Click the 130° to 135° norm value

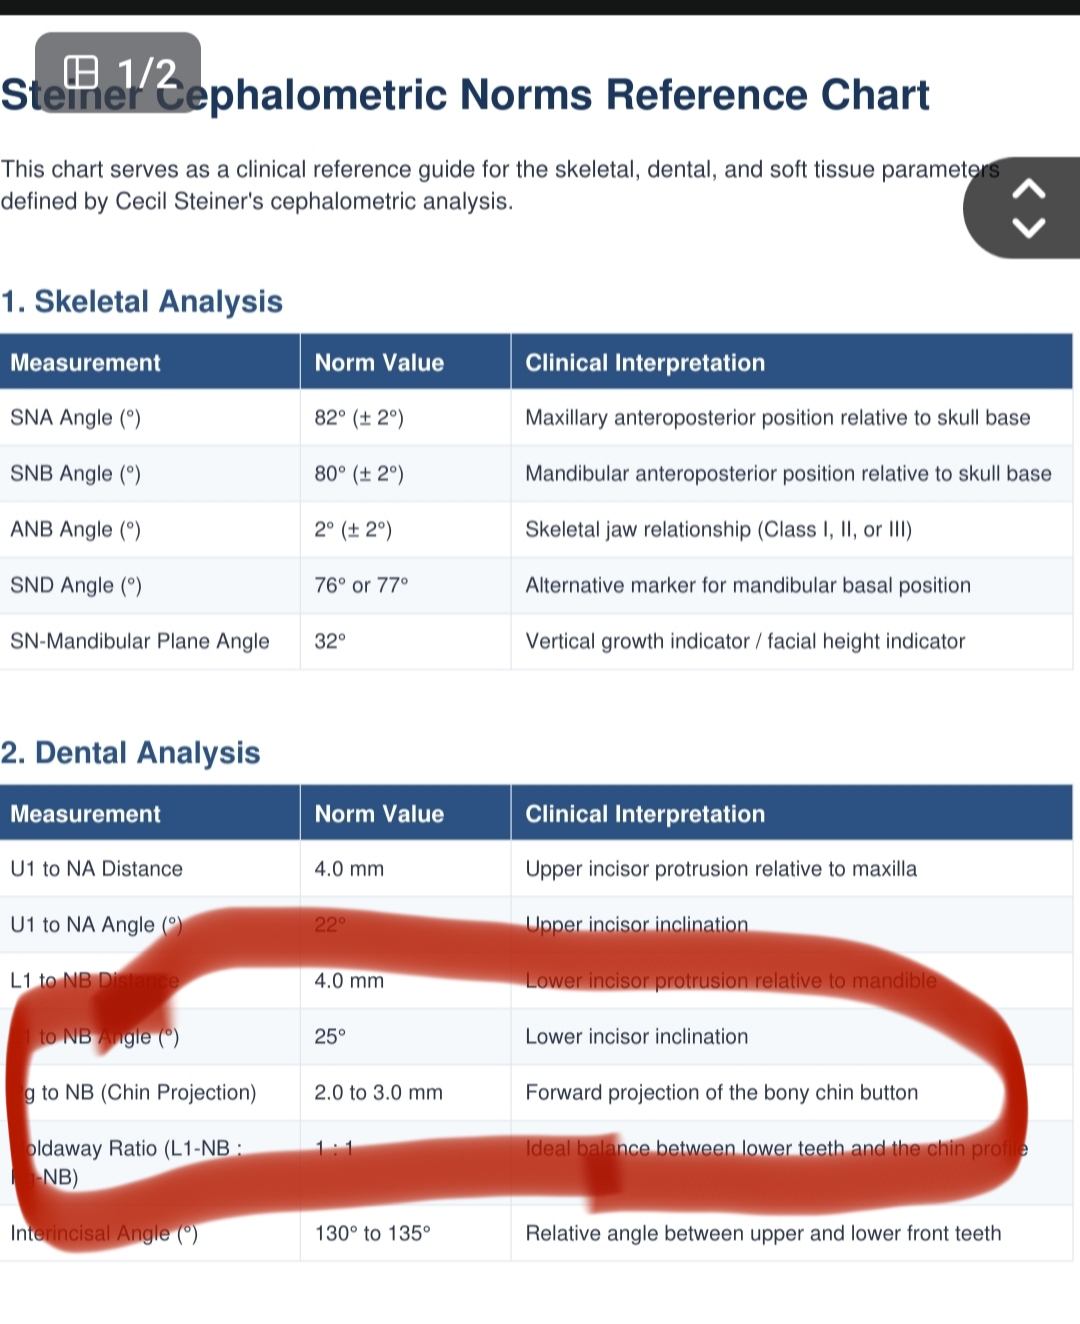(x=372, y=1233)
